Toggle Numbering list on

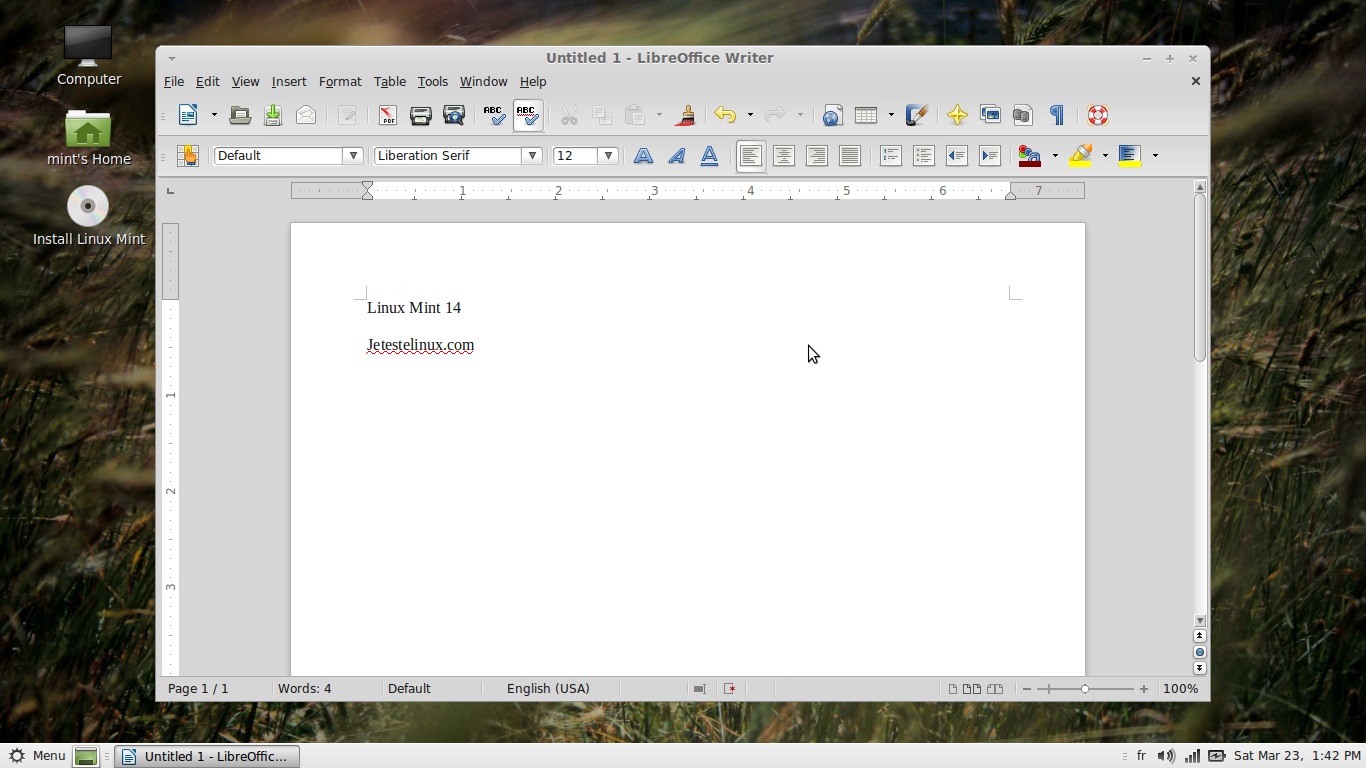tap(891, 155)
